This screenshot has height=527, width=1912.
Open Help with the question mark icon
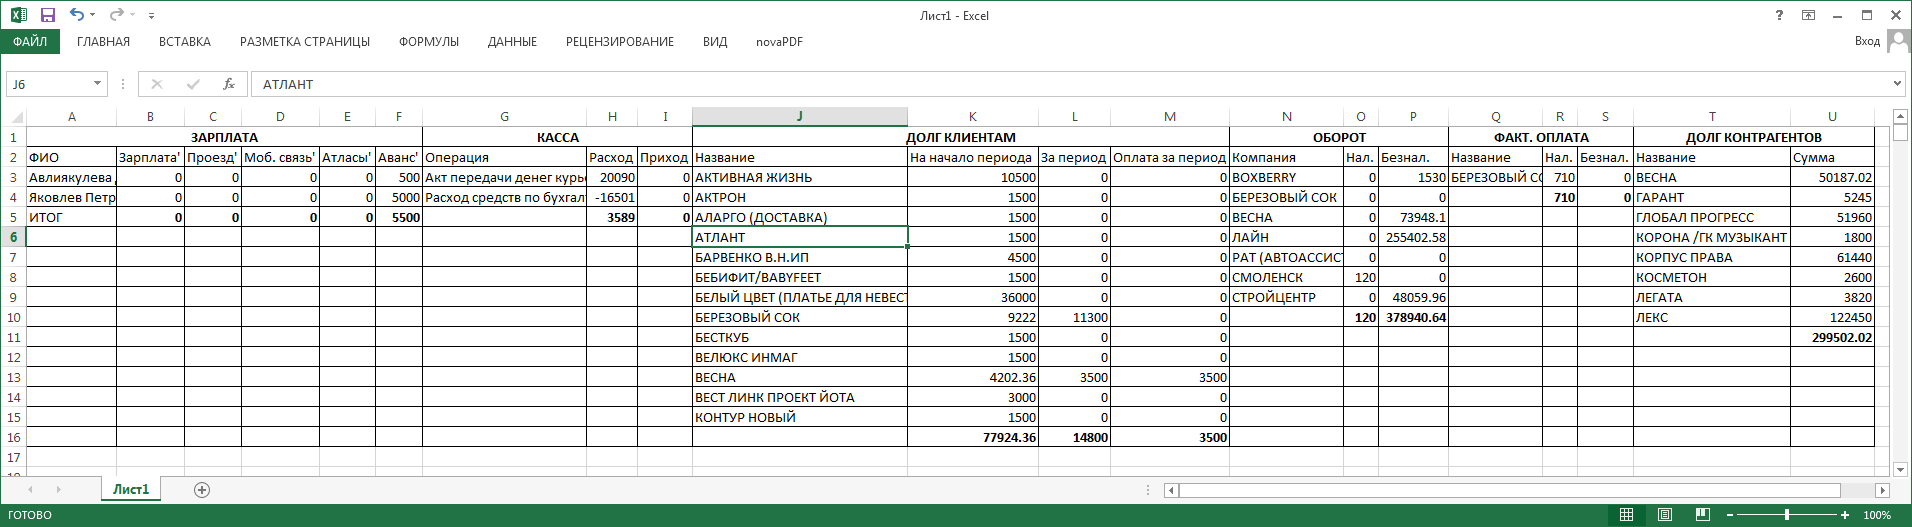pyautogui.click(x=1779, y=15)
